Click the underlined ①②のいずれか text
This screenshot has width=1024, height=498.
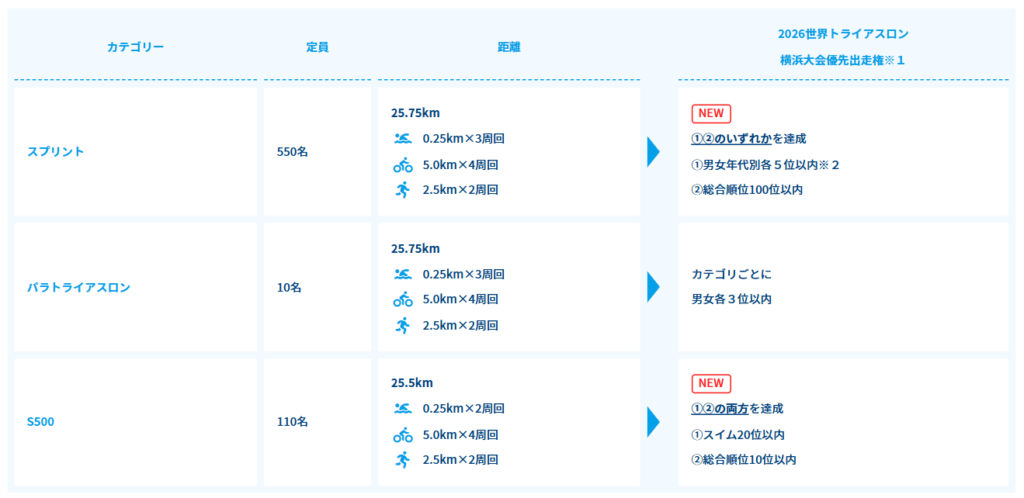tap(731, 139)
